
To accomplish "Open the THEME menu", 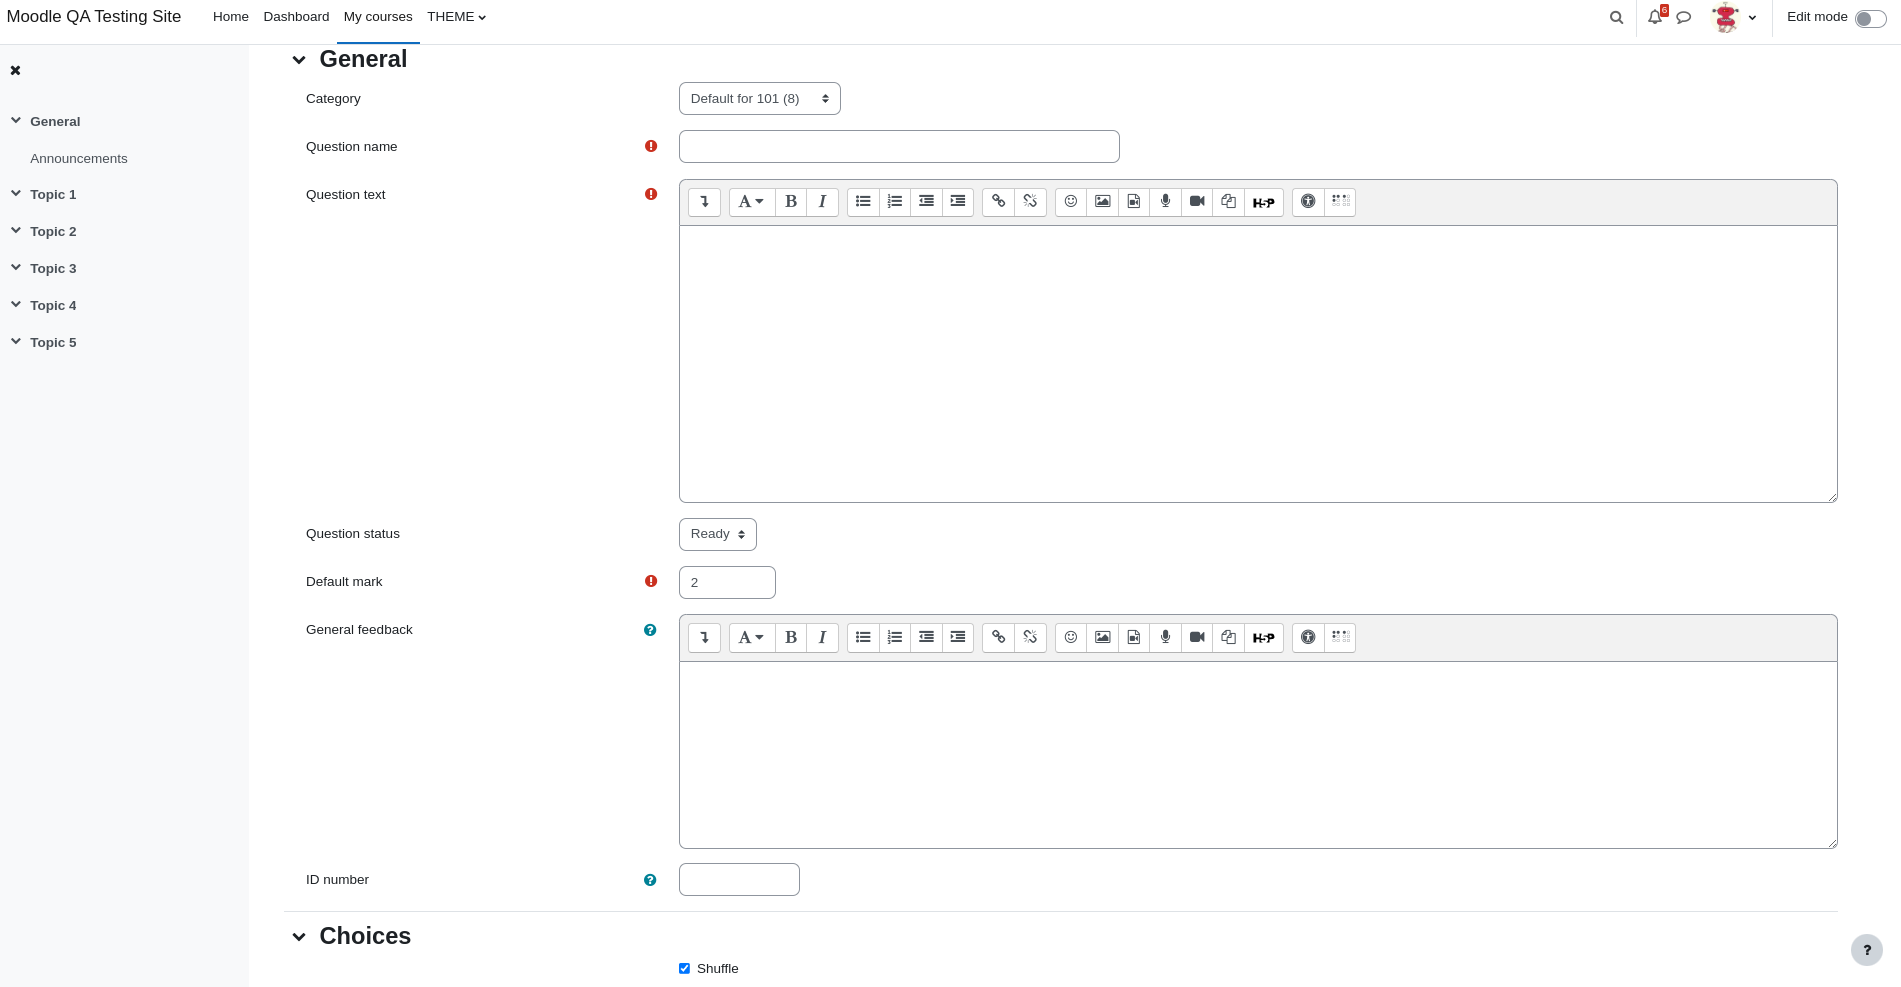I will 456,17.
